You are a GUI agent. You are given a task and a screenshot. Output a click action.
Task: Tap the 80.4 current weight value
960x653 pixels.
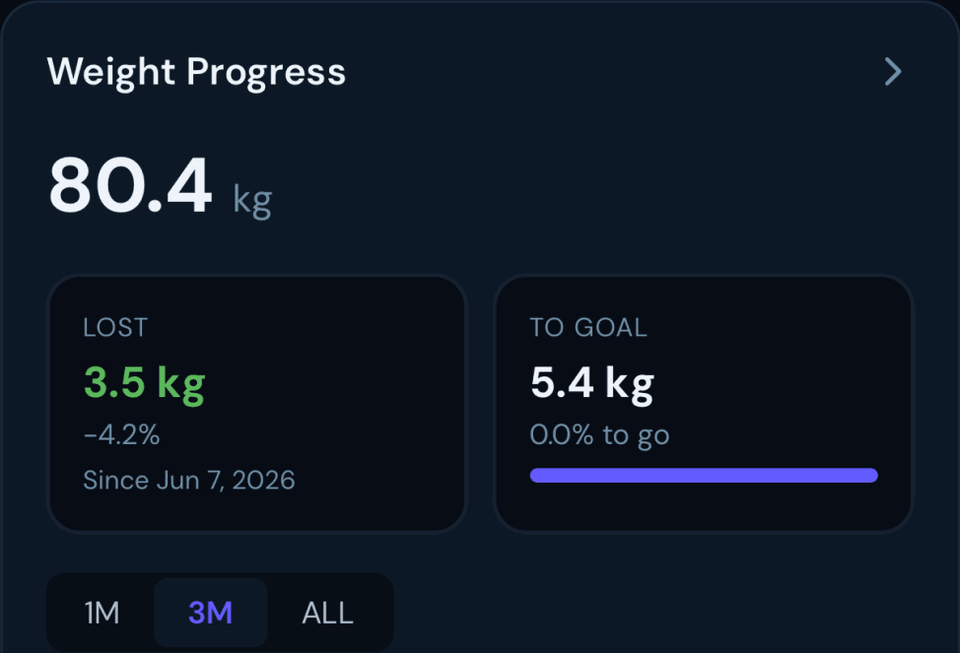pyautogui.click(x=130, y=184)
